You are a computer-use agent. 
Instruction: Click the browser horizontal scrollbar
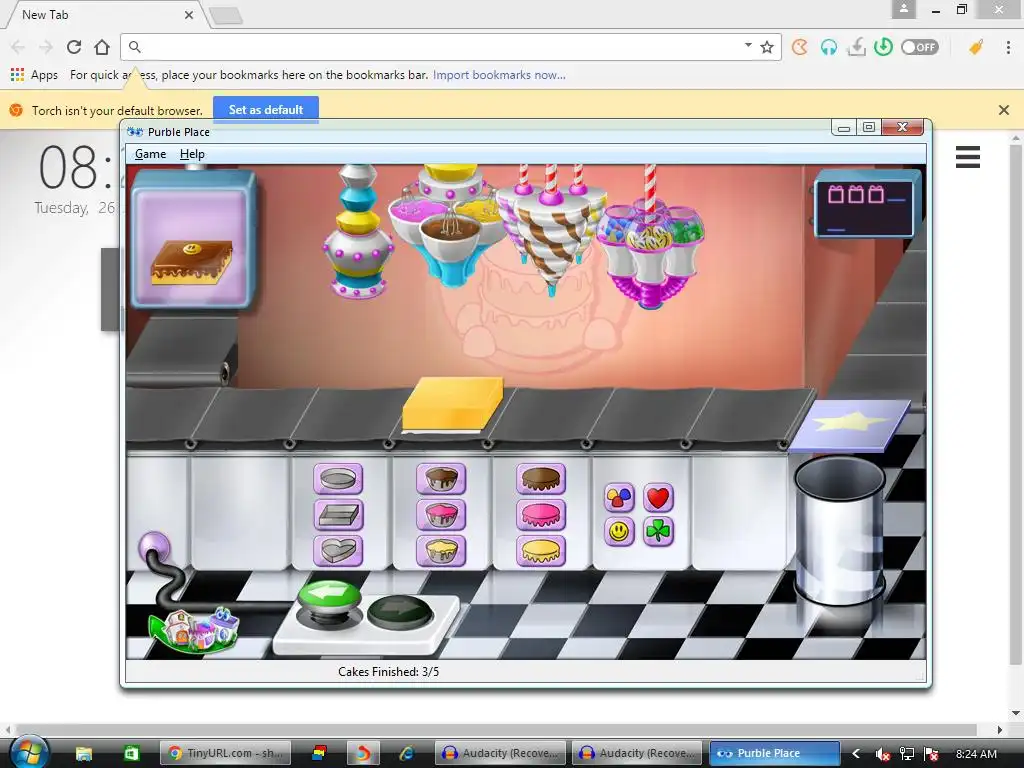(496, 729)
